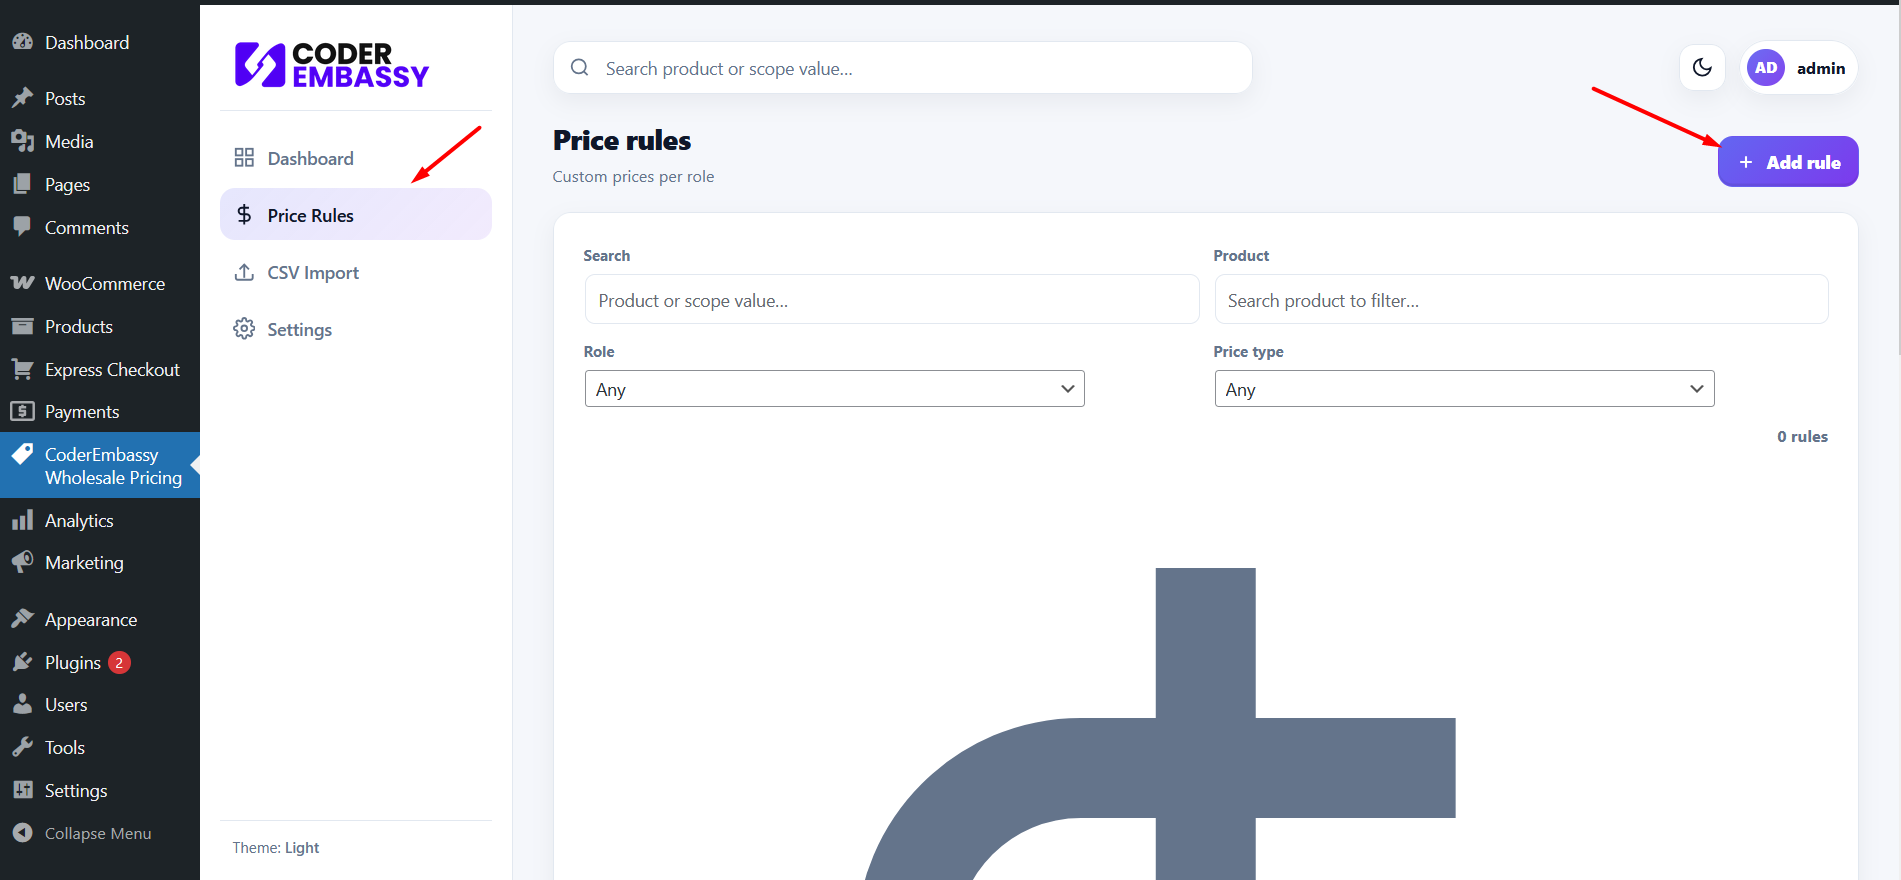Open plugin Settings gear icon
1901x880 pixels.
[244, 329]
